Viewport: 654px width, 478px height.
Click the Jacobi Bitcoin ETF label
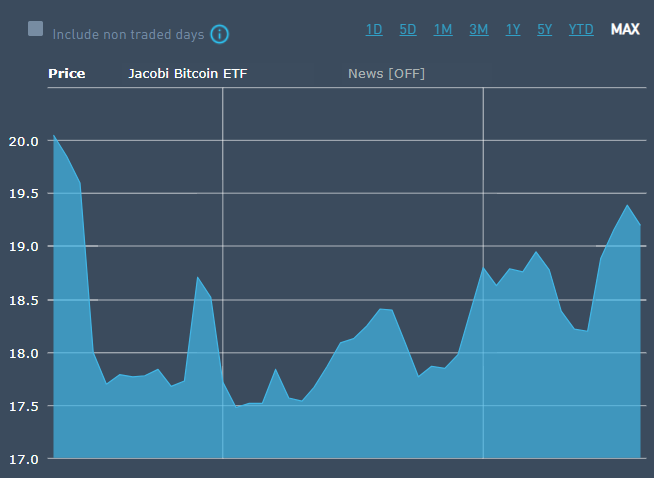point(188,73)
